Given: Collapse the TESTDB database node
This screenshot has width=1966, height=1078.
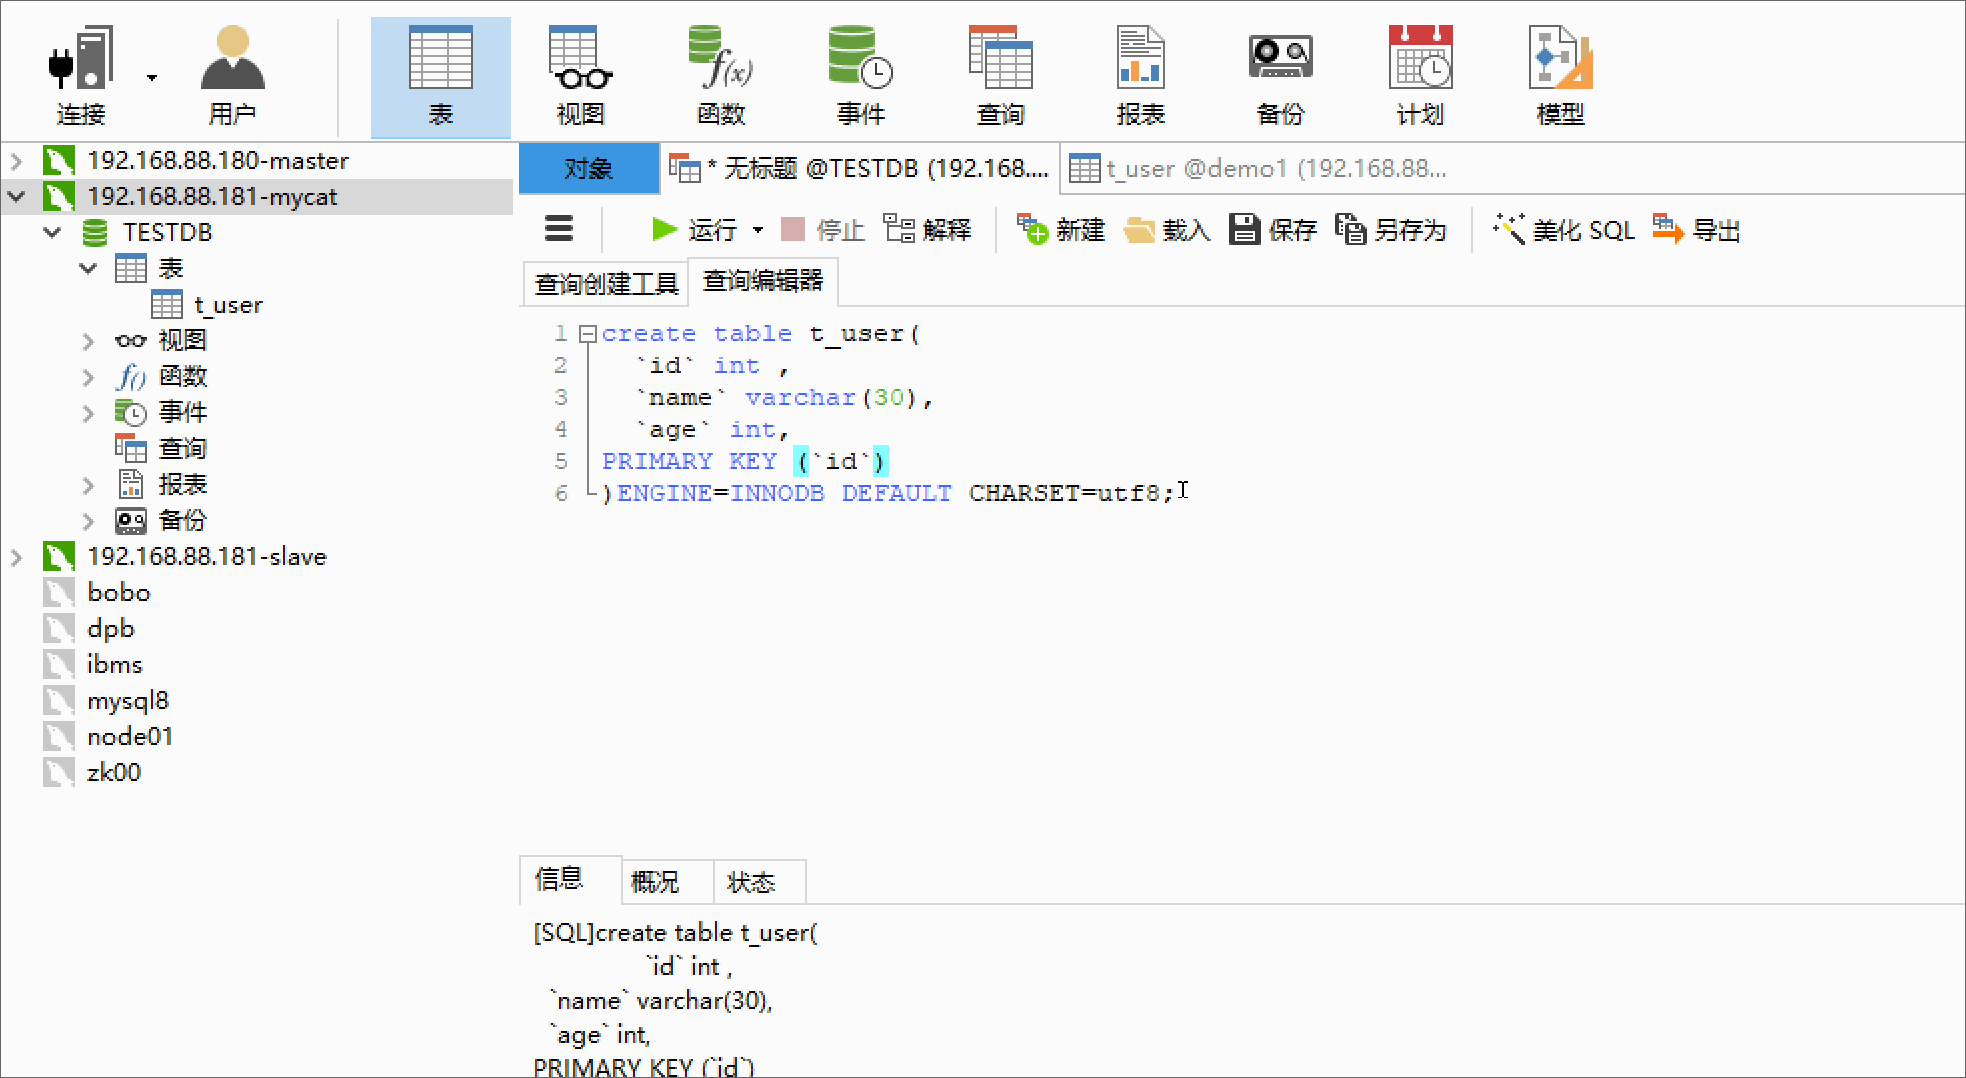Looking at the screenshot, I should [x=53, y=233].
